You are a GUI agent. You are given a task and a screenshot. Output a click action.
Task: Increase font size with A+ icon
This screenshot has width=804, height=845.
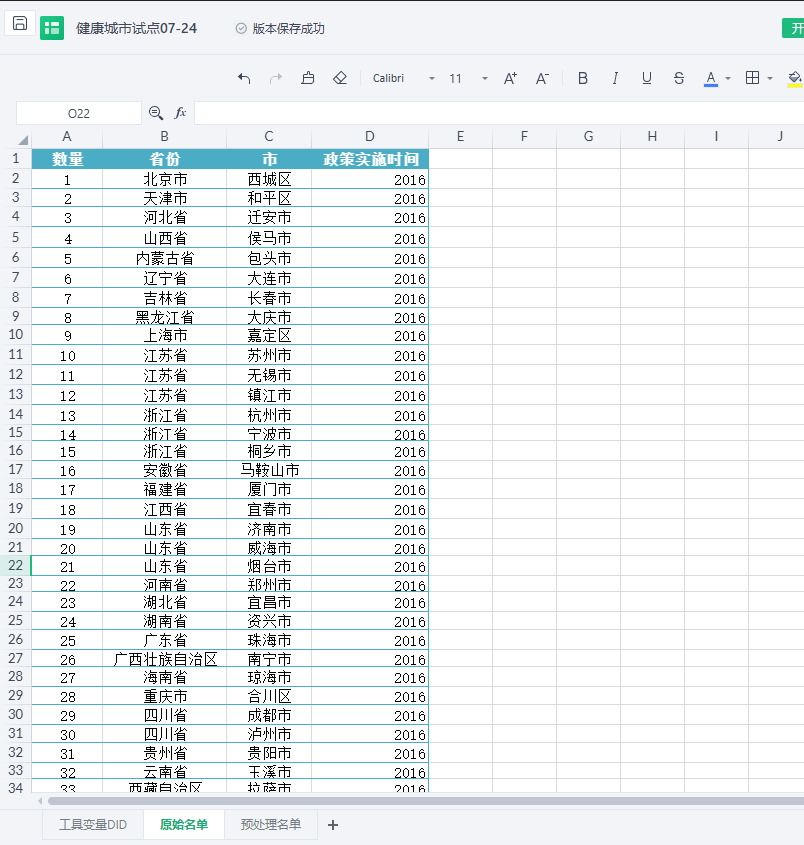[x=510, y=79]
